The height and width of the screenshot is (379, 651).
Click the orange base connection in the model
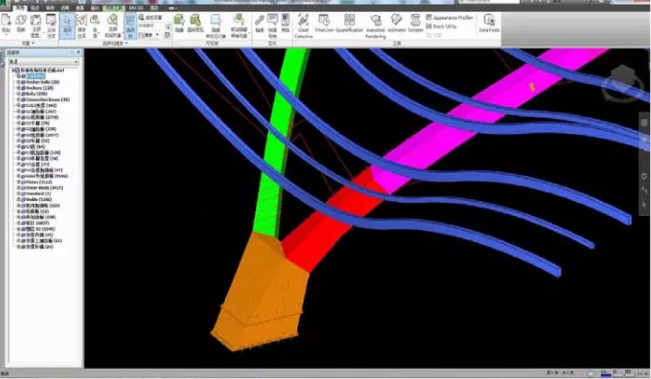261,293
